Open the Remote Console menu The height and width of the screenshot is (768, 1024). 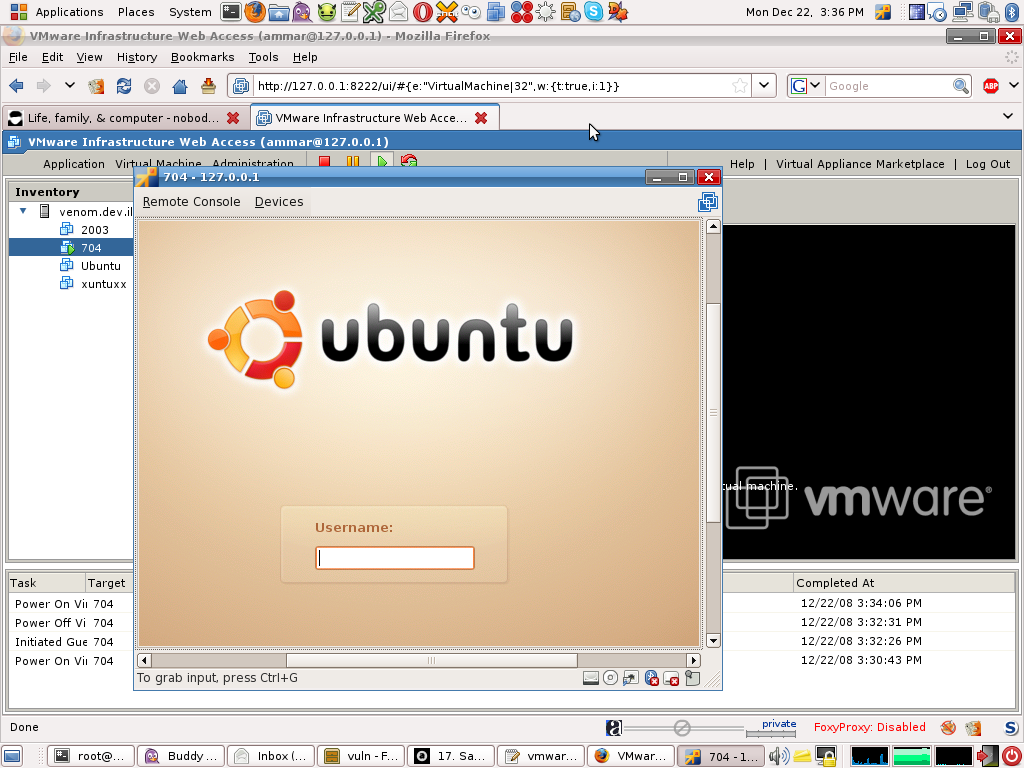coord(191,202)
